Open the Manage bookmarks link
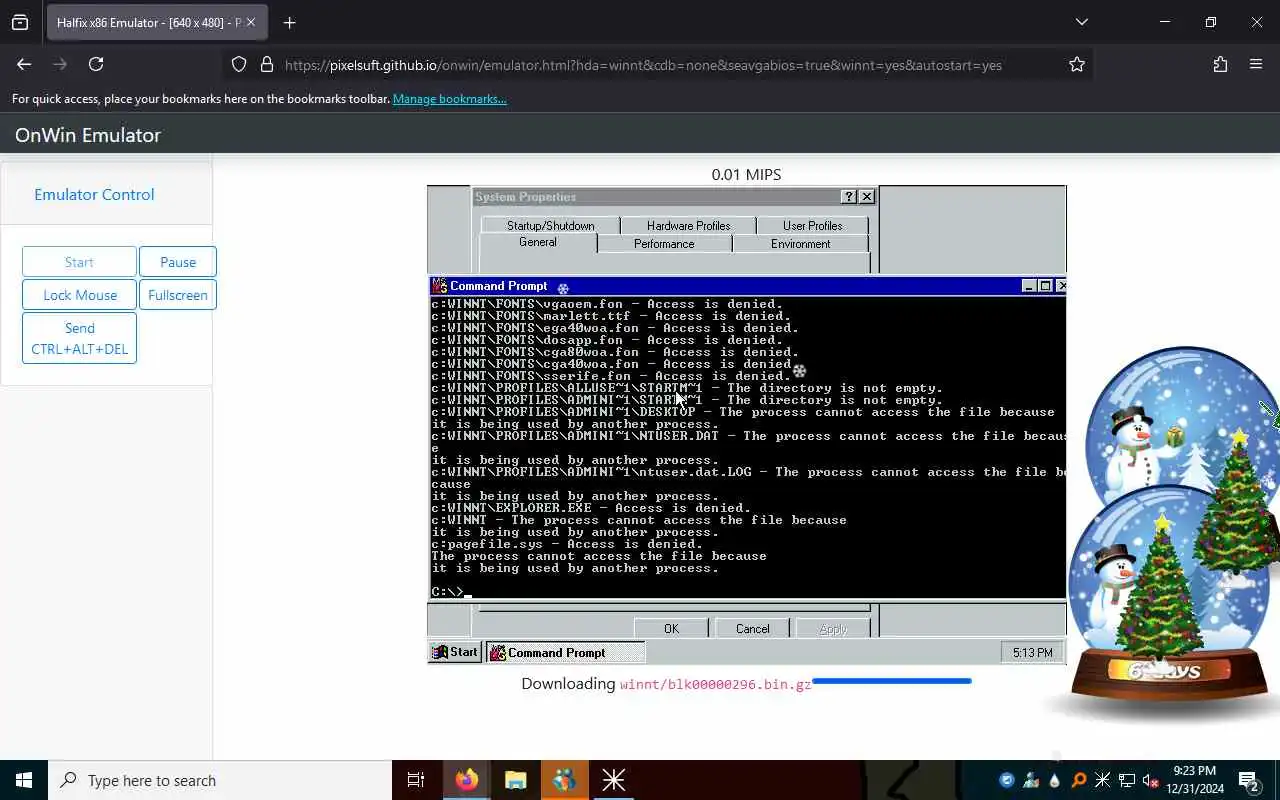Image resolution: width=1280 pixels, height=800 pixels. 449,99
